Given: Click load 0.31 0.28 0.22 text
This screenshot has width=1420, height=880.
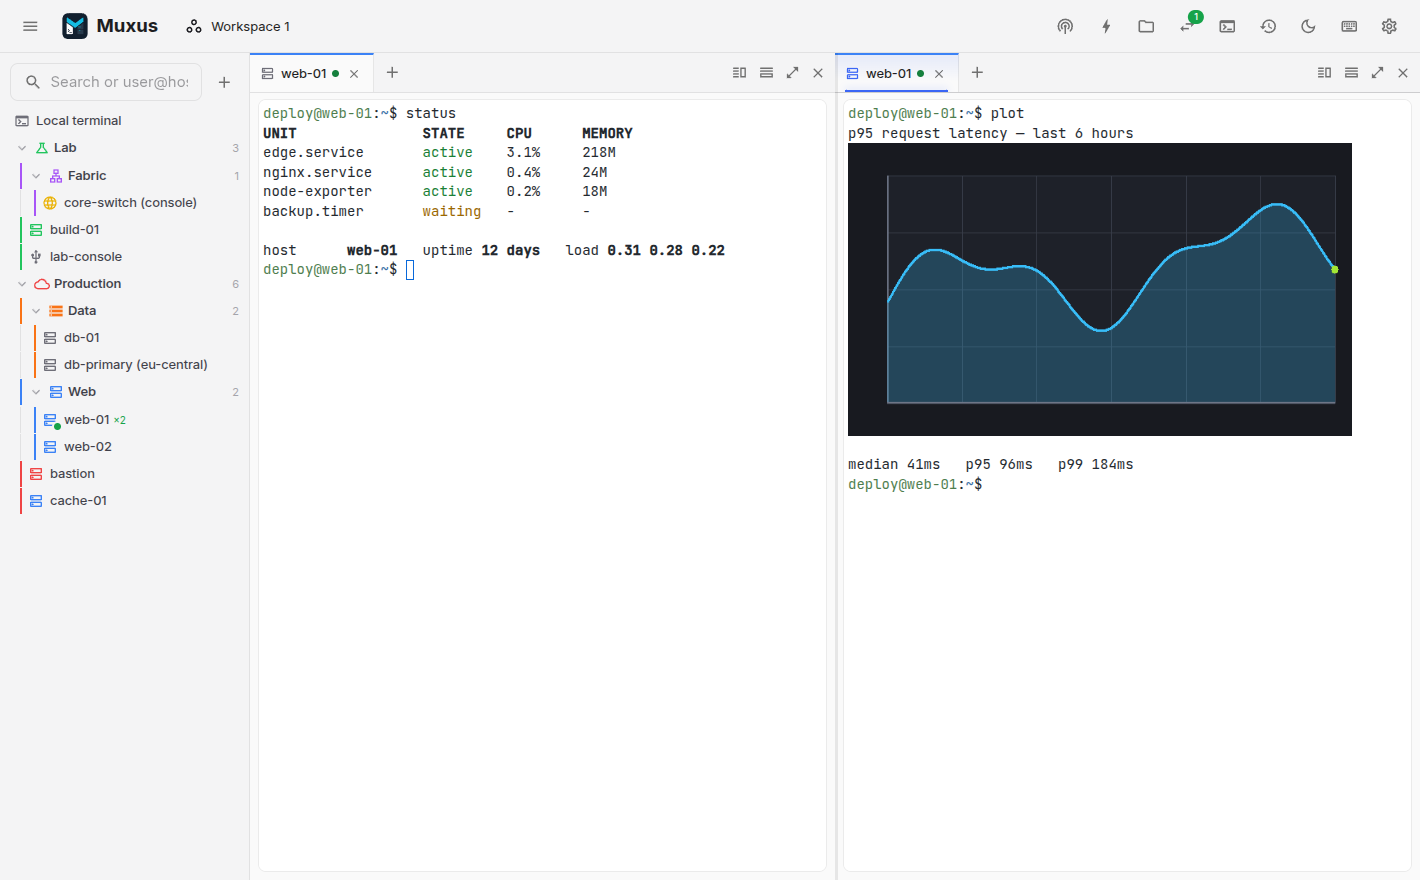Looking at the screenshot, I should (645, 250).
